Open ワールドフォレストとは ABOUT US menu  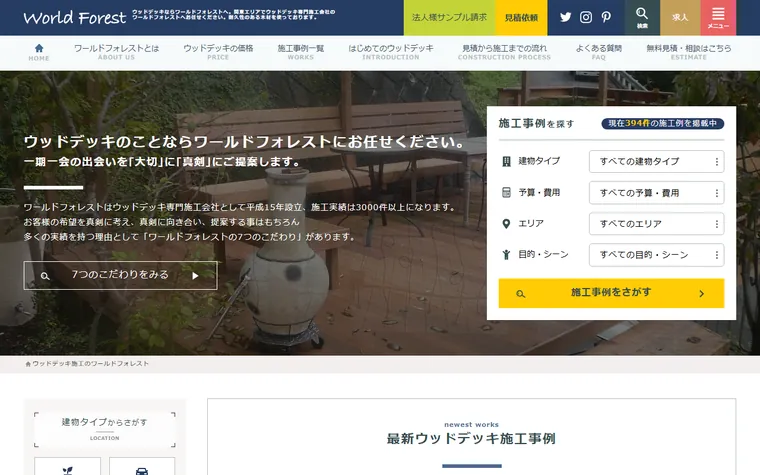pyautogui.click(x=116, y=52)
